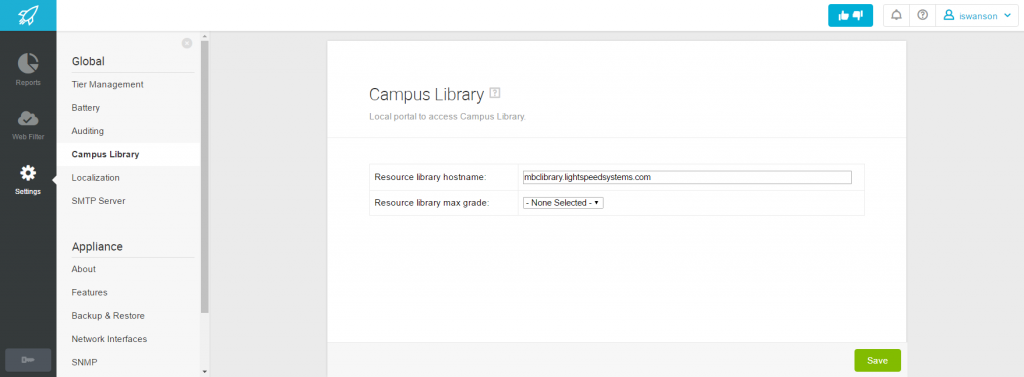Open Web Filter cloud icon

click(x=28, y=118)
